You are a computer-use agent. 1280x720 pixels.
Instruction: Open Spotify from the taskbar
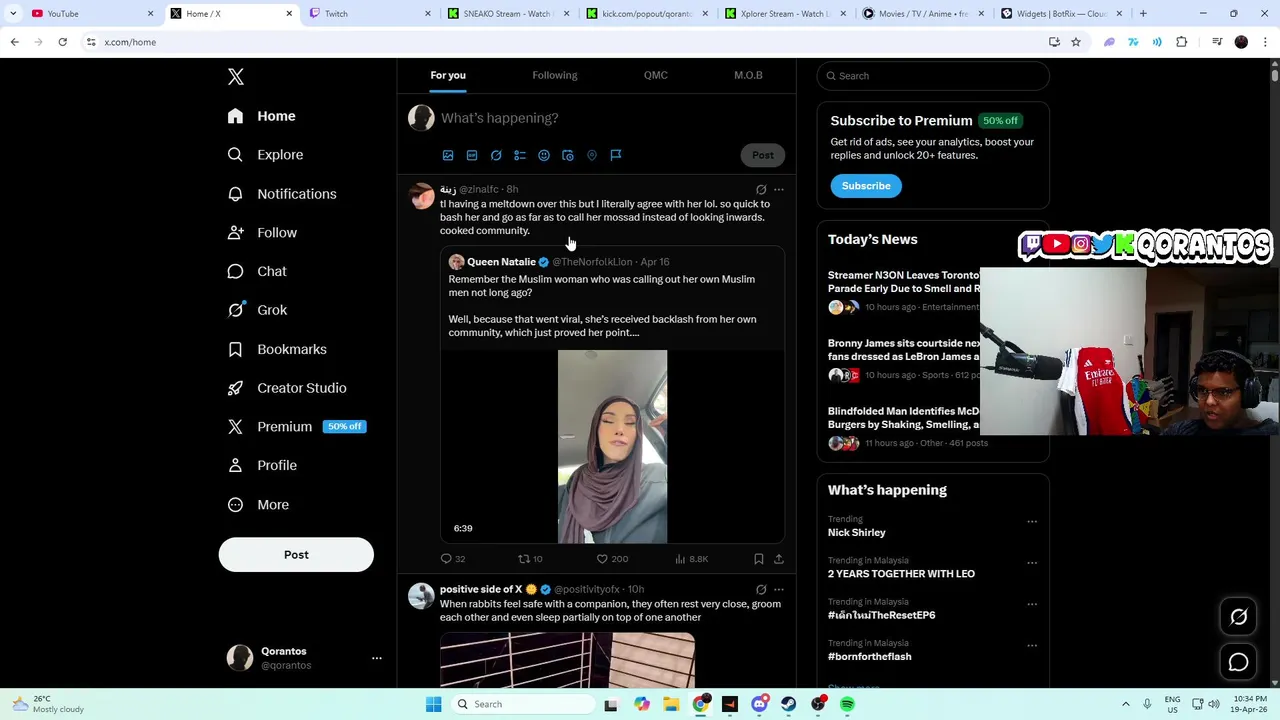847,704
